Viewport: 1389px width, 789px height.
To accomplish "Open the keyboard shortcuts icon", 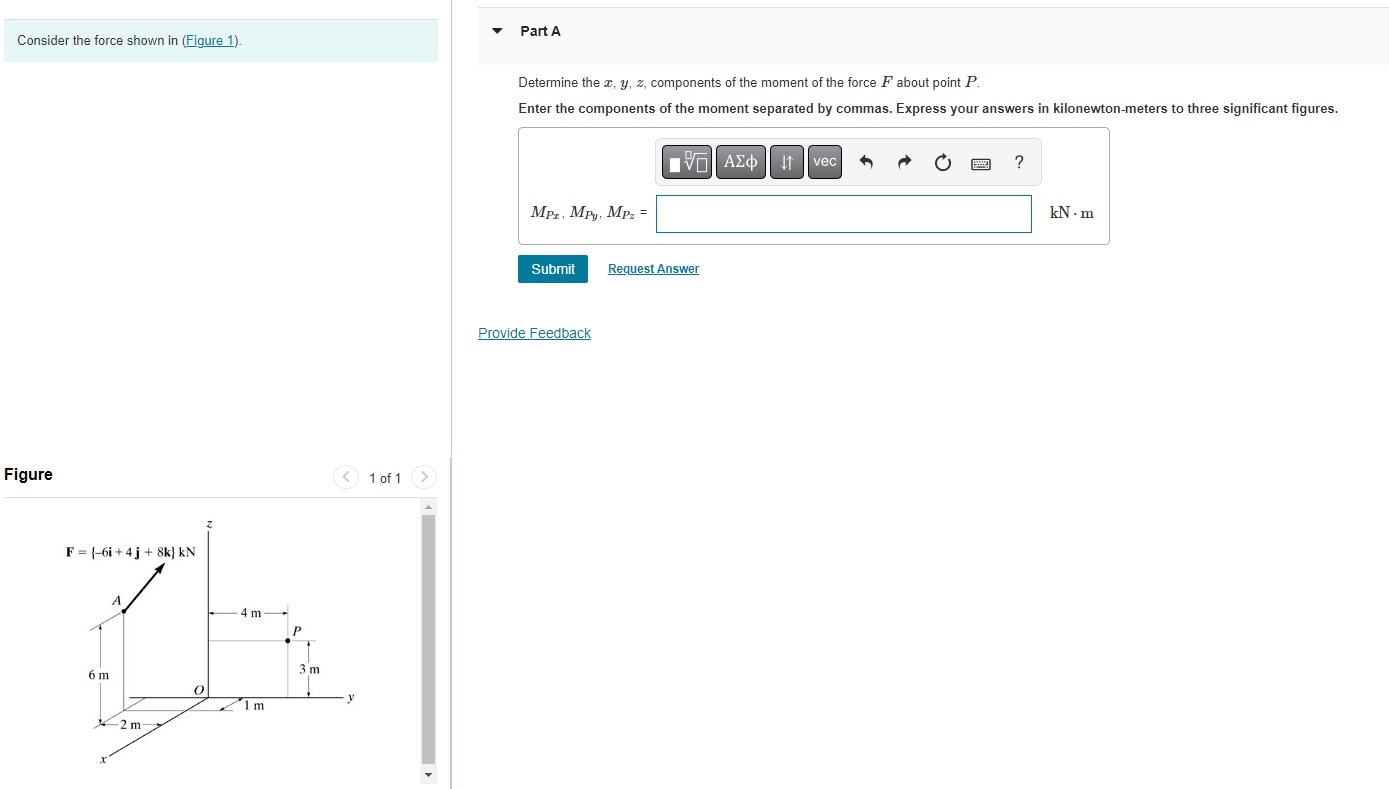I will [980, 162].
